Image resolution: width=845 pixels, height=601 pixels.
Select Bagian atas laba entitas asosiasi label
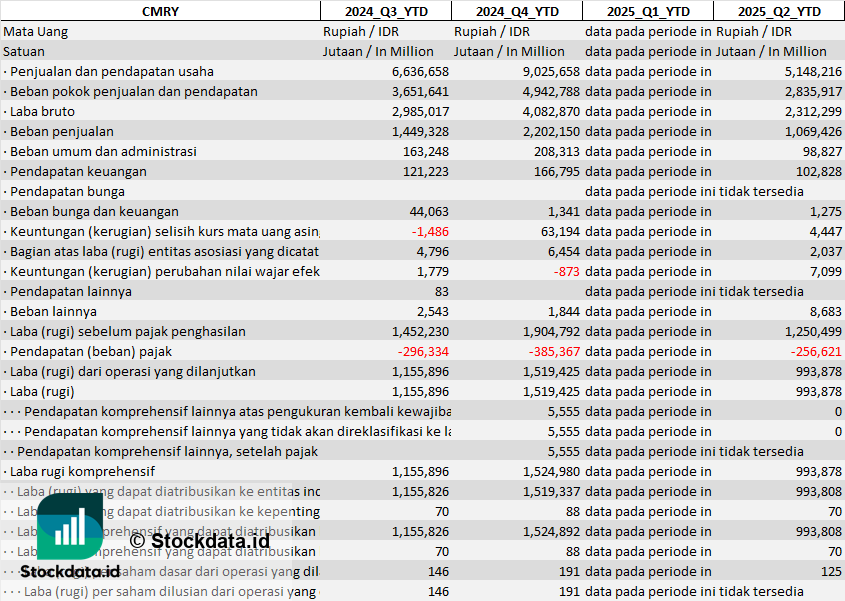tap(161, 251)
